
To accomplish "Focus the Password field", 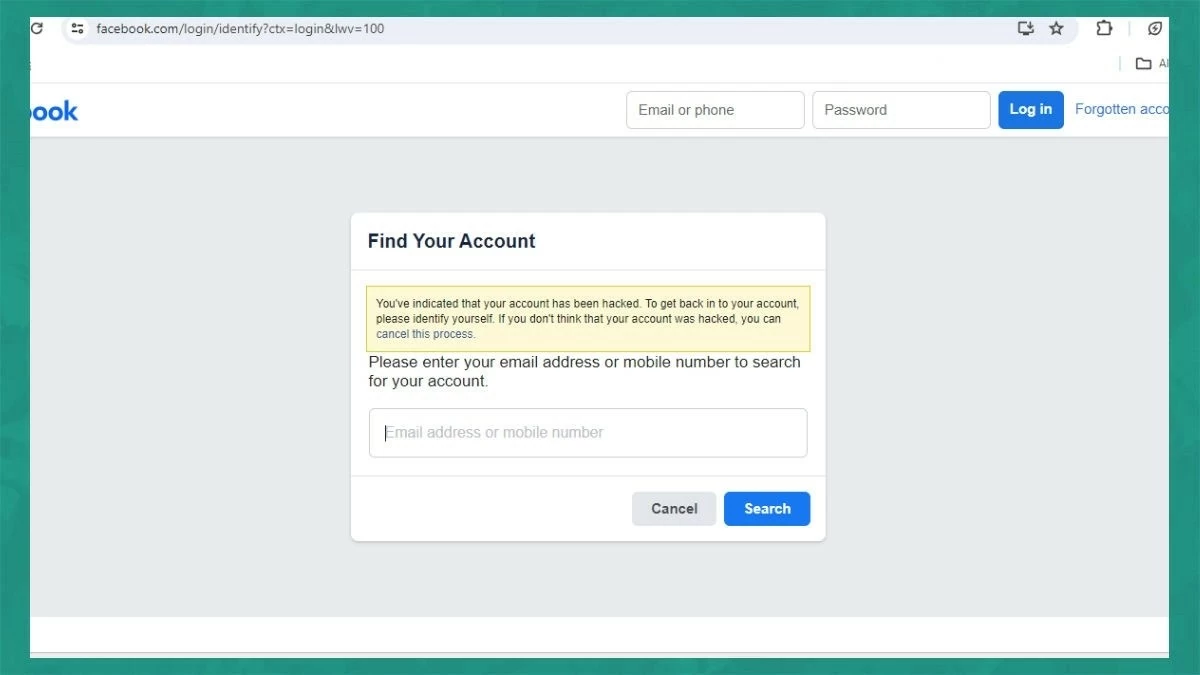I will (x=900, y=110).
